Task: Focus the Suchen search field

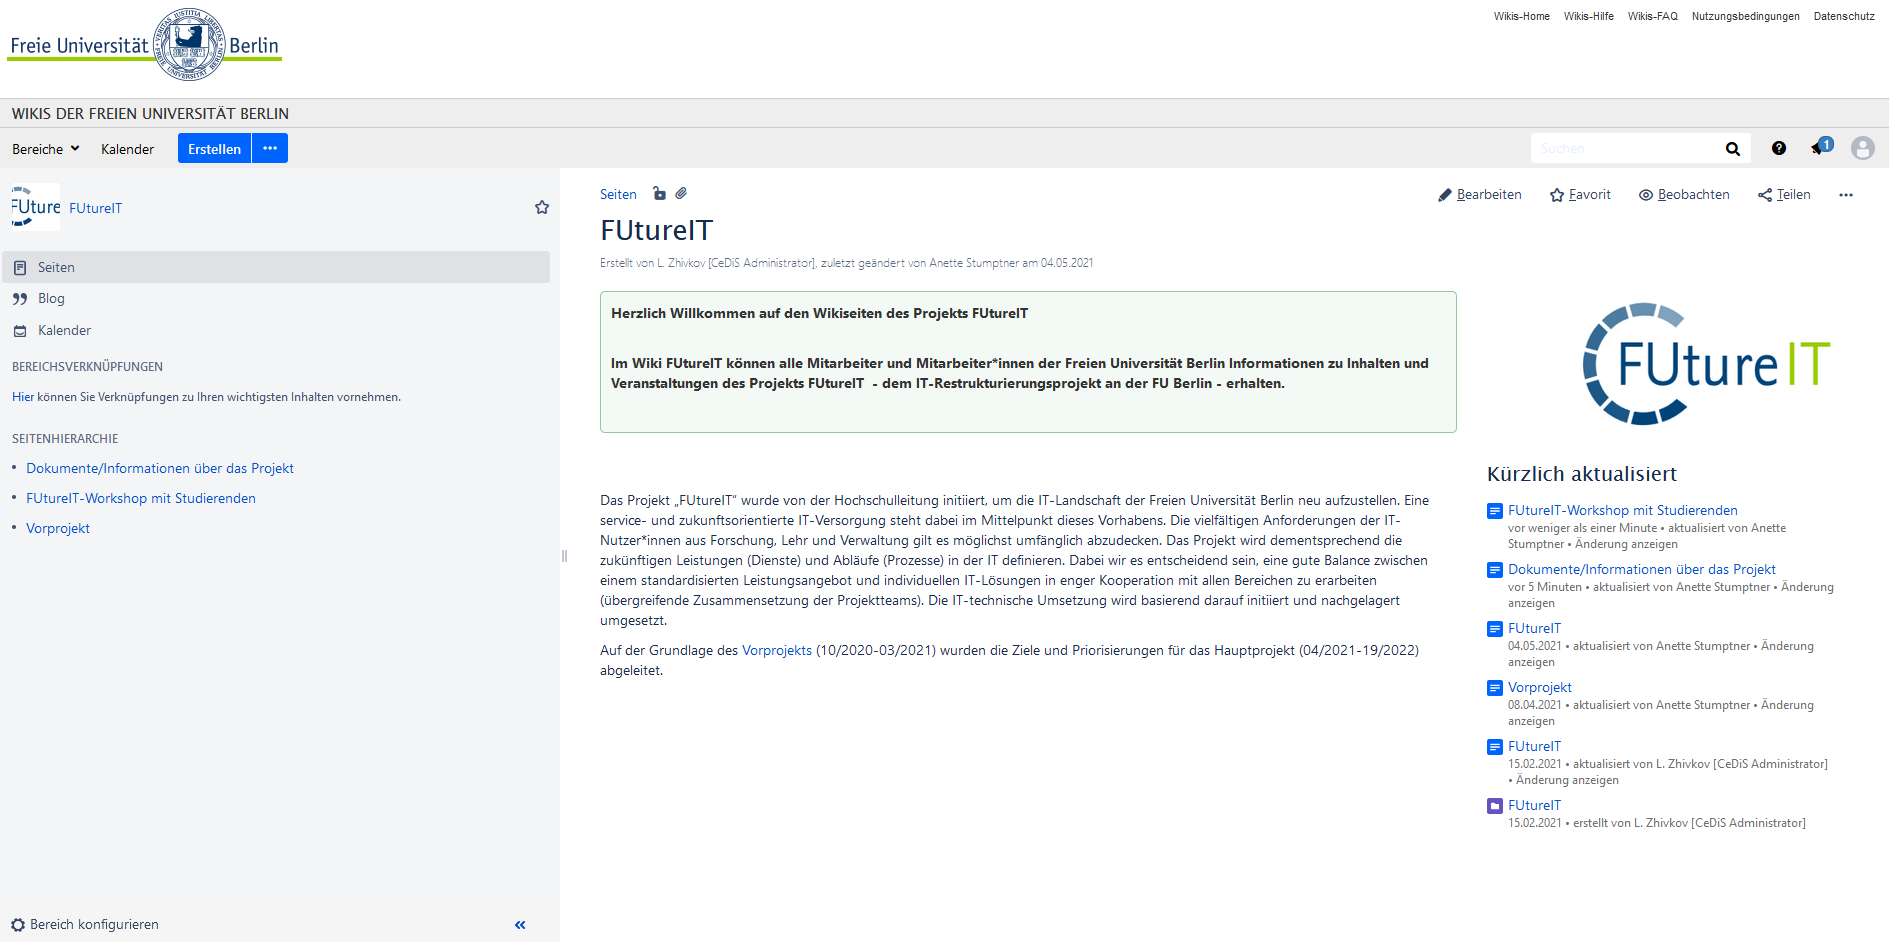Action: pos(1625,148)
